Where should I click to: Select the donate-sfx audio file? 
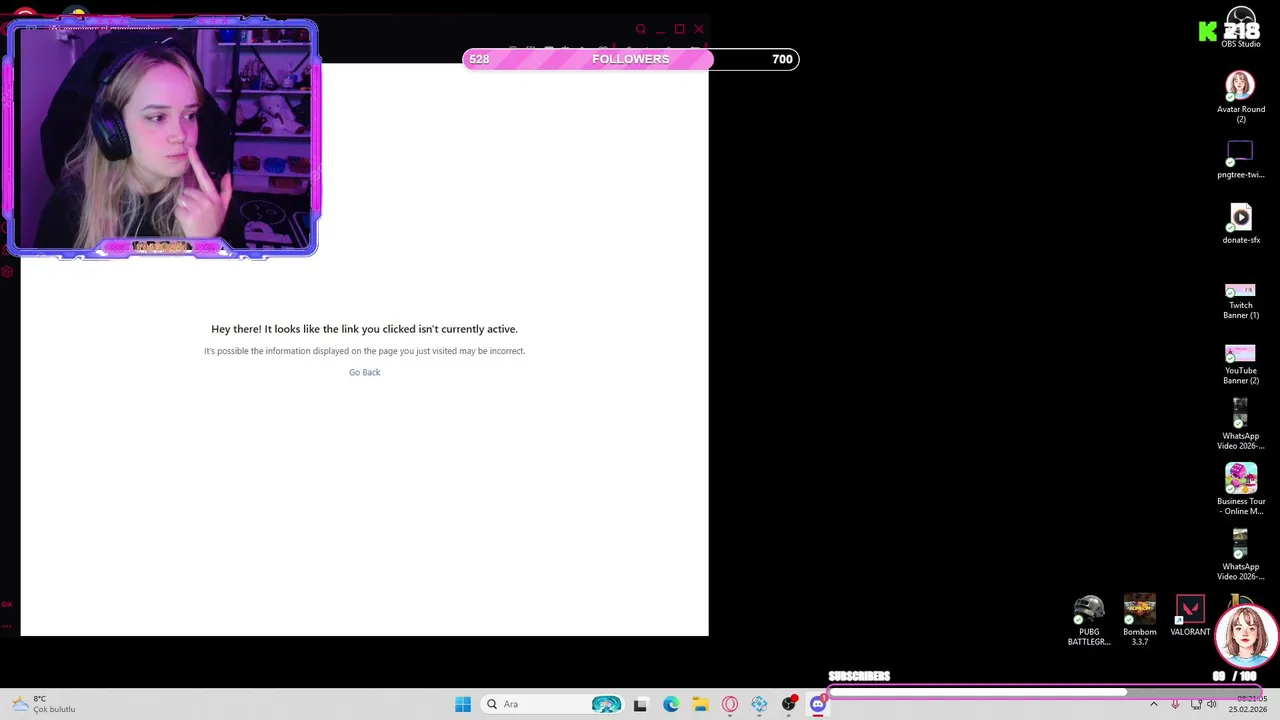[x=1240, y=223]
